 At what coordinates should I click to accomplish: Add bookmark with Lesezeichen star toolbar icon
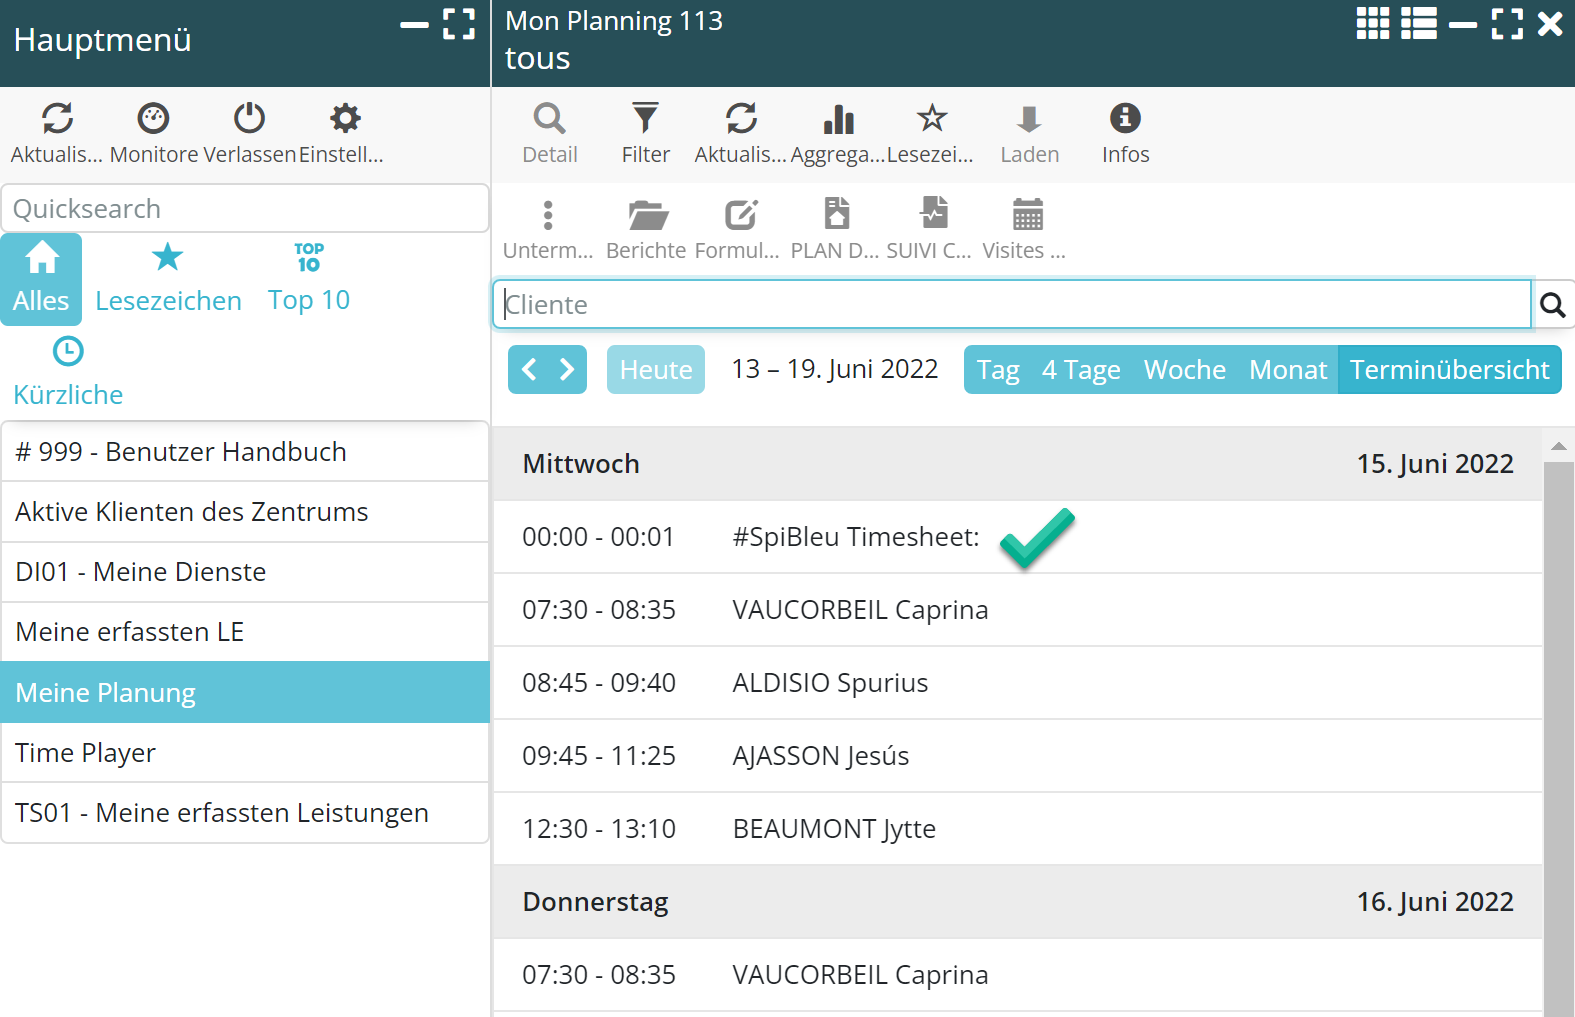pyautogui.click(x=931, y=119)
